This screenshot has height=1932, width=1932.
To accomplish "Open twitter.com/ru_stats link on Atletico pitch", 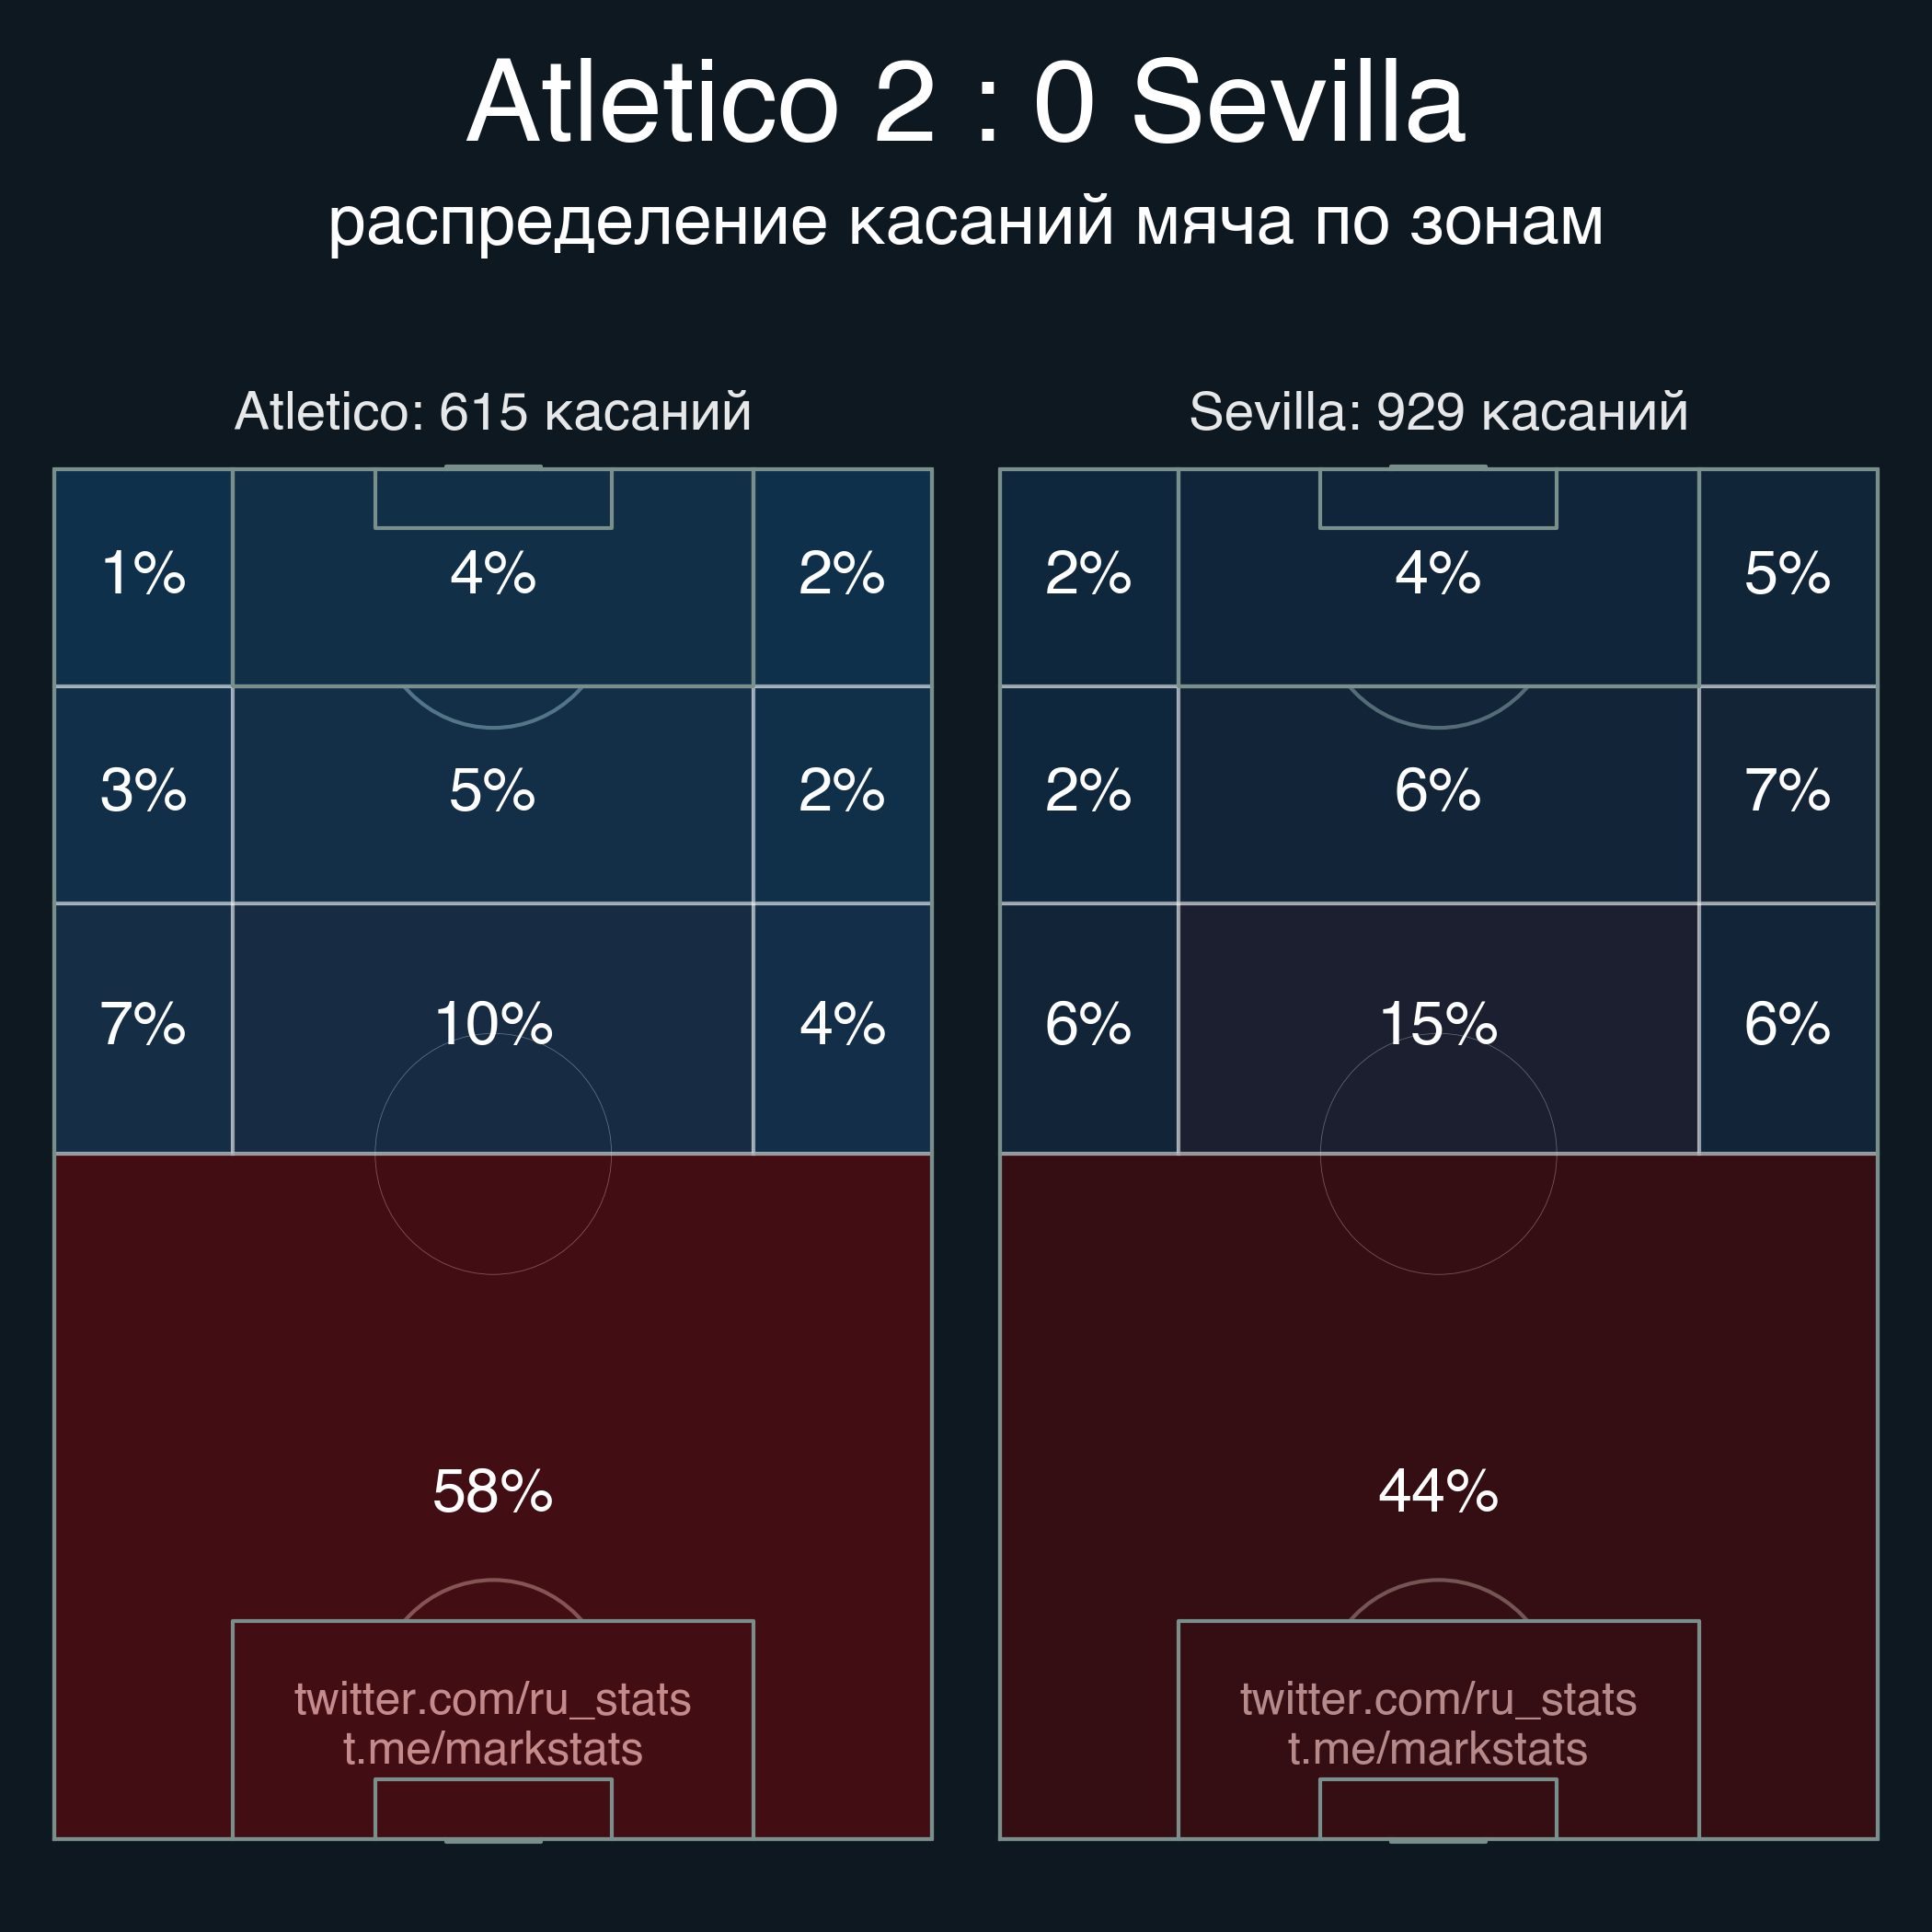I will pos(493,1699).
